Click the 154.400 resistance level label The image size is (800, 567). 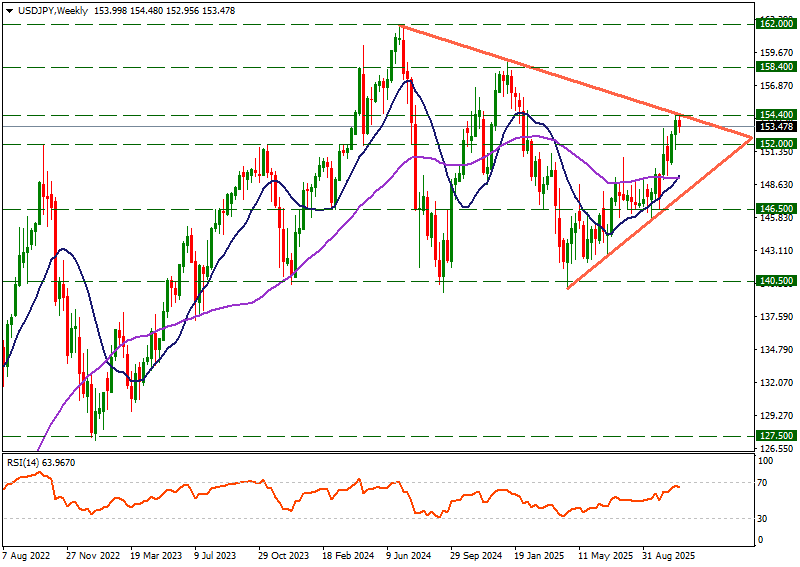click(773, 115)
